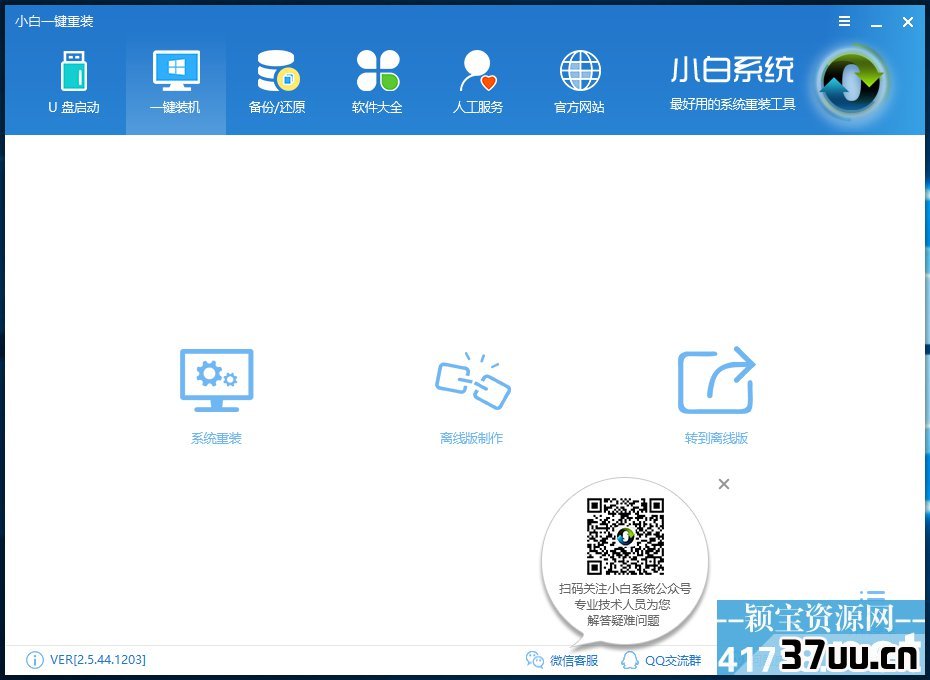
Task: Click the 离线版制作 broken chain icon
Action: 472,380
